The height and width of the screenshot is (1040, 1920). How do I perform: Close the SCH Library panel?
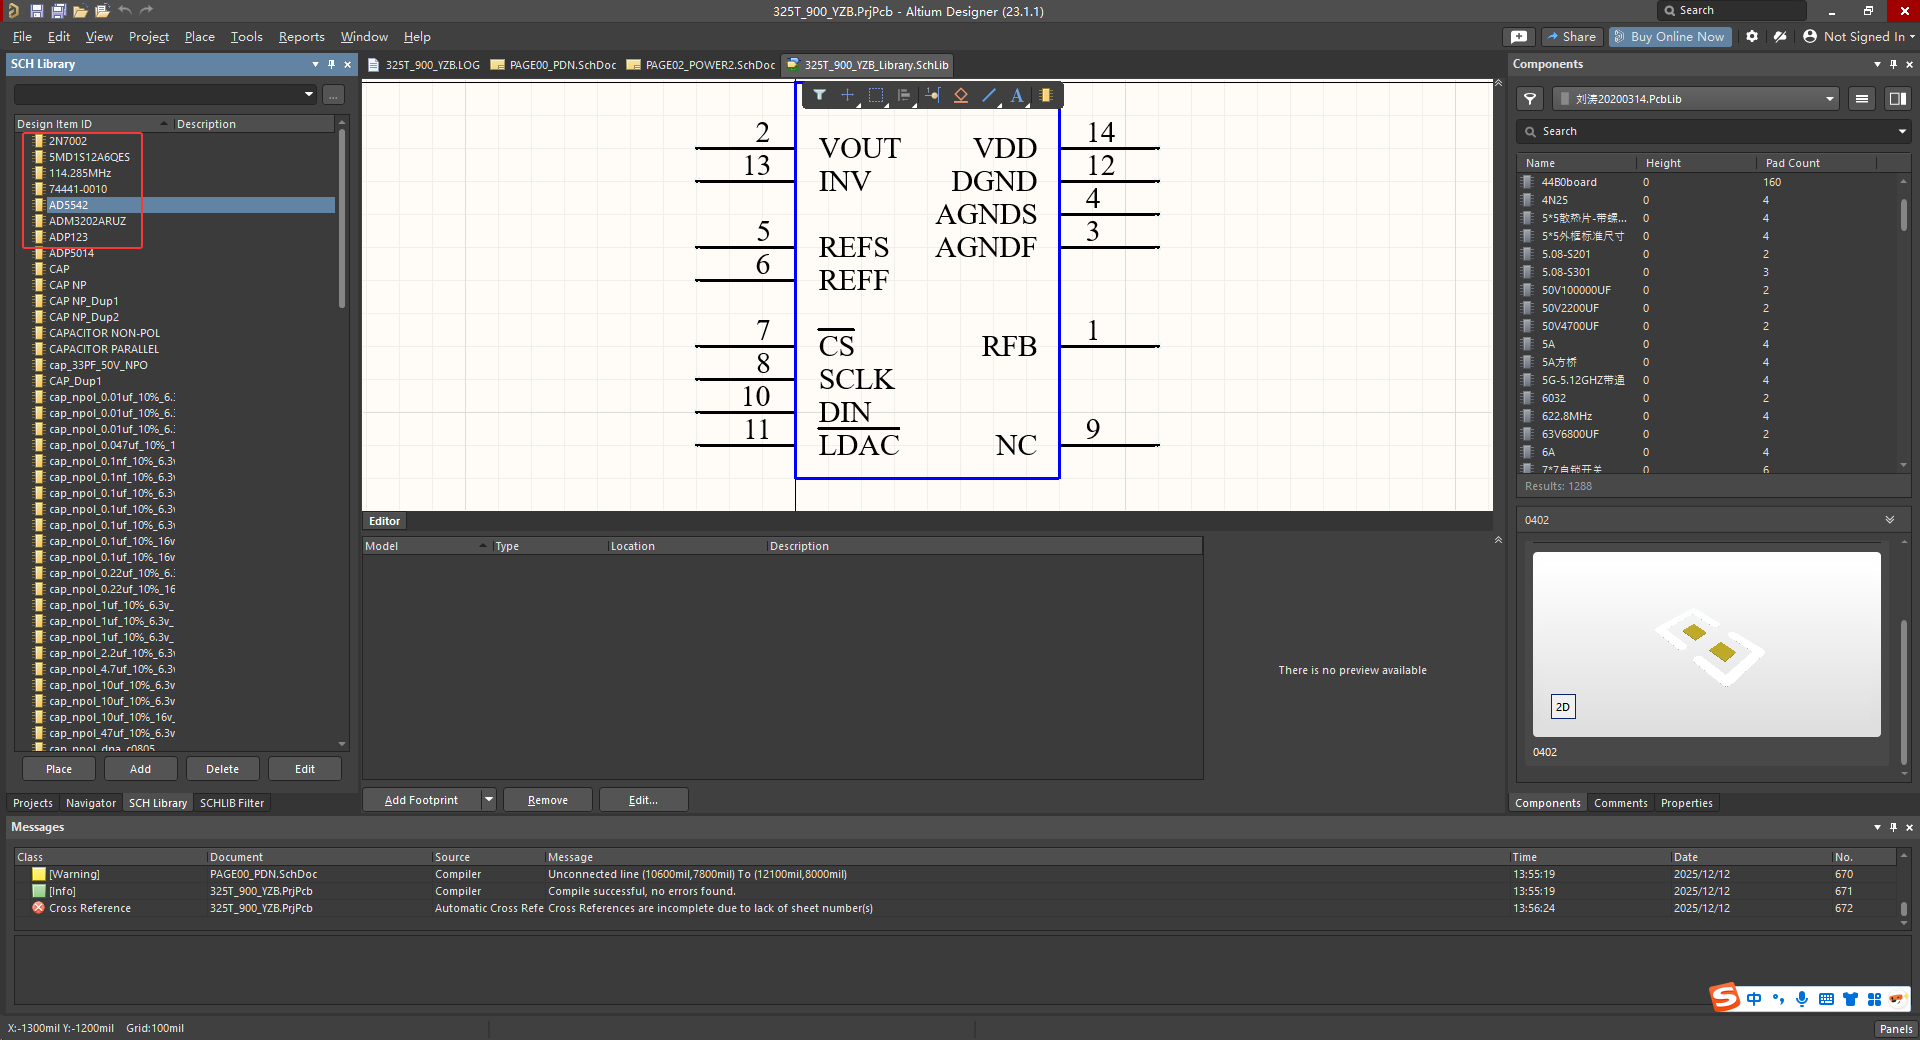pyautogui.click(x=347, y=64)
